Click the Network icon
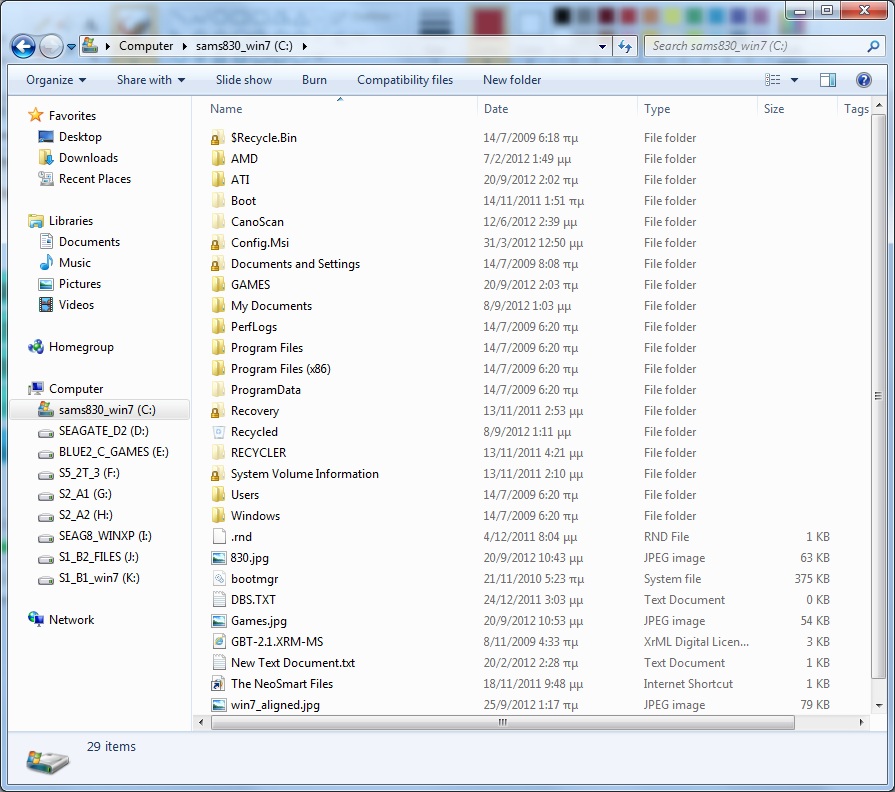The width and height of the screenshot is (895, 792). [x=36, y=619]
